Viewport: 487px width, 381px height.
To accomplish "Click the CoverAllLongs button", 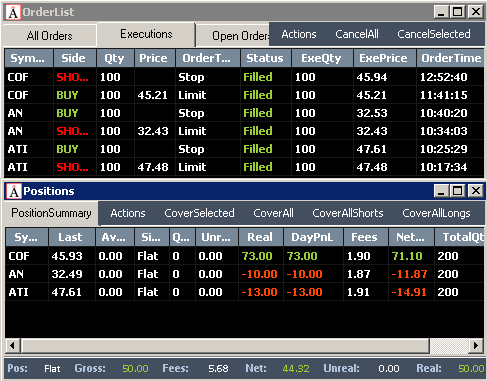I will pos(436,213).
